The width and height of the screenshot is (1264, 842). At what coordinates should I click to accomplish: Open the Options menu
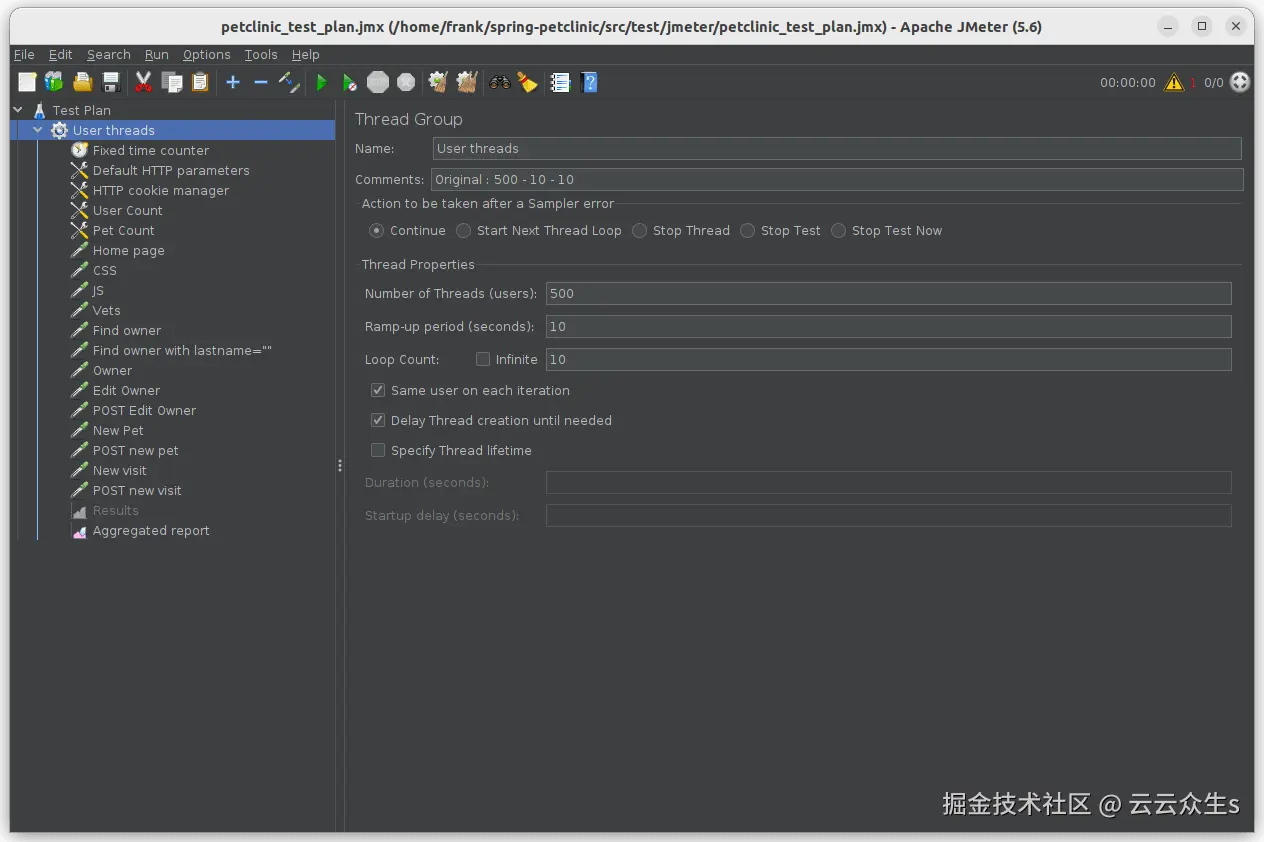click(206, 55)
